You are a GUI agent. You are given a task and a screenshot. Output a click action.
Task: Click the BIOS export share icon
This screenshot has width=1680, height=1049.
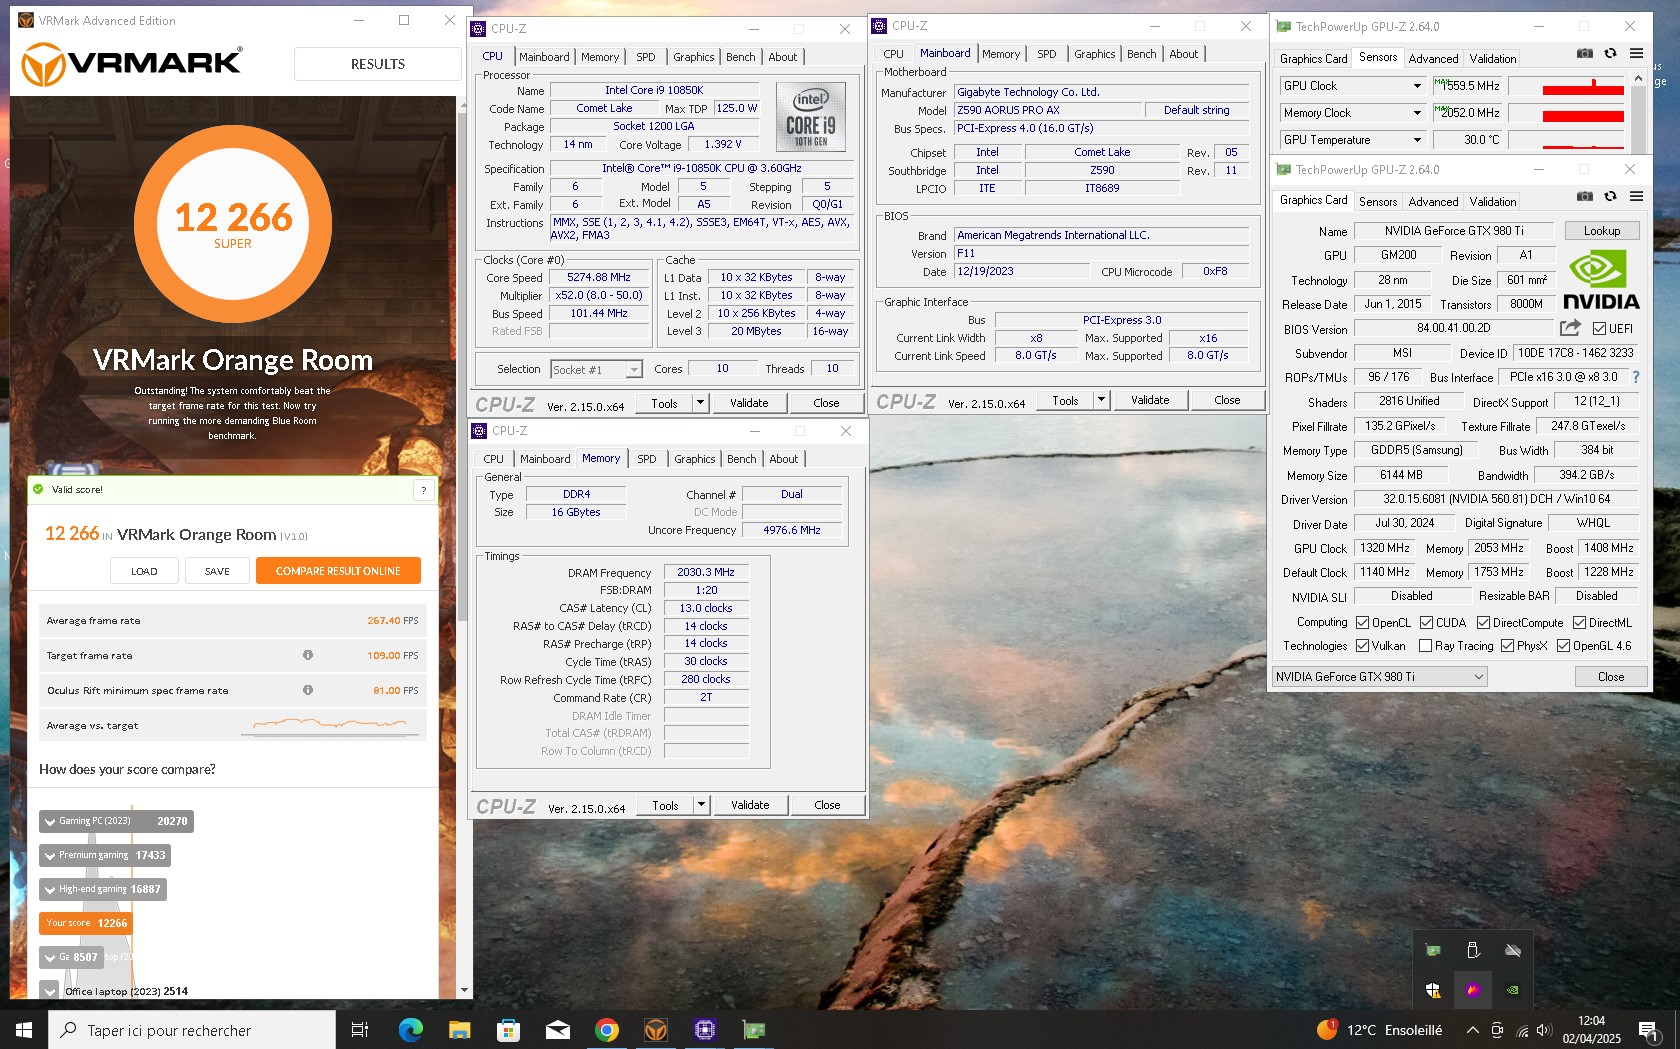[x=1570, y=328]
